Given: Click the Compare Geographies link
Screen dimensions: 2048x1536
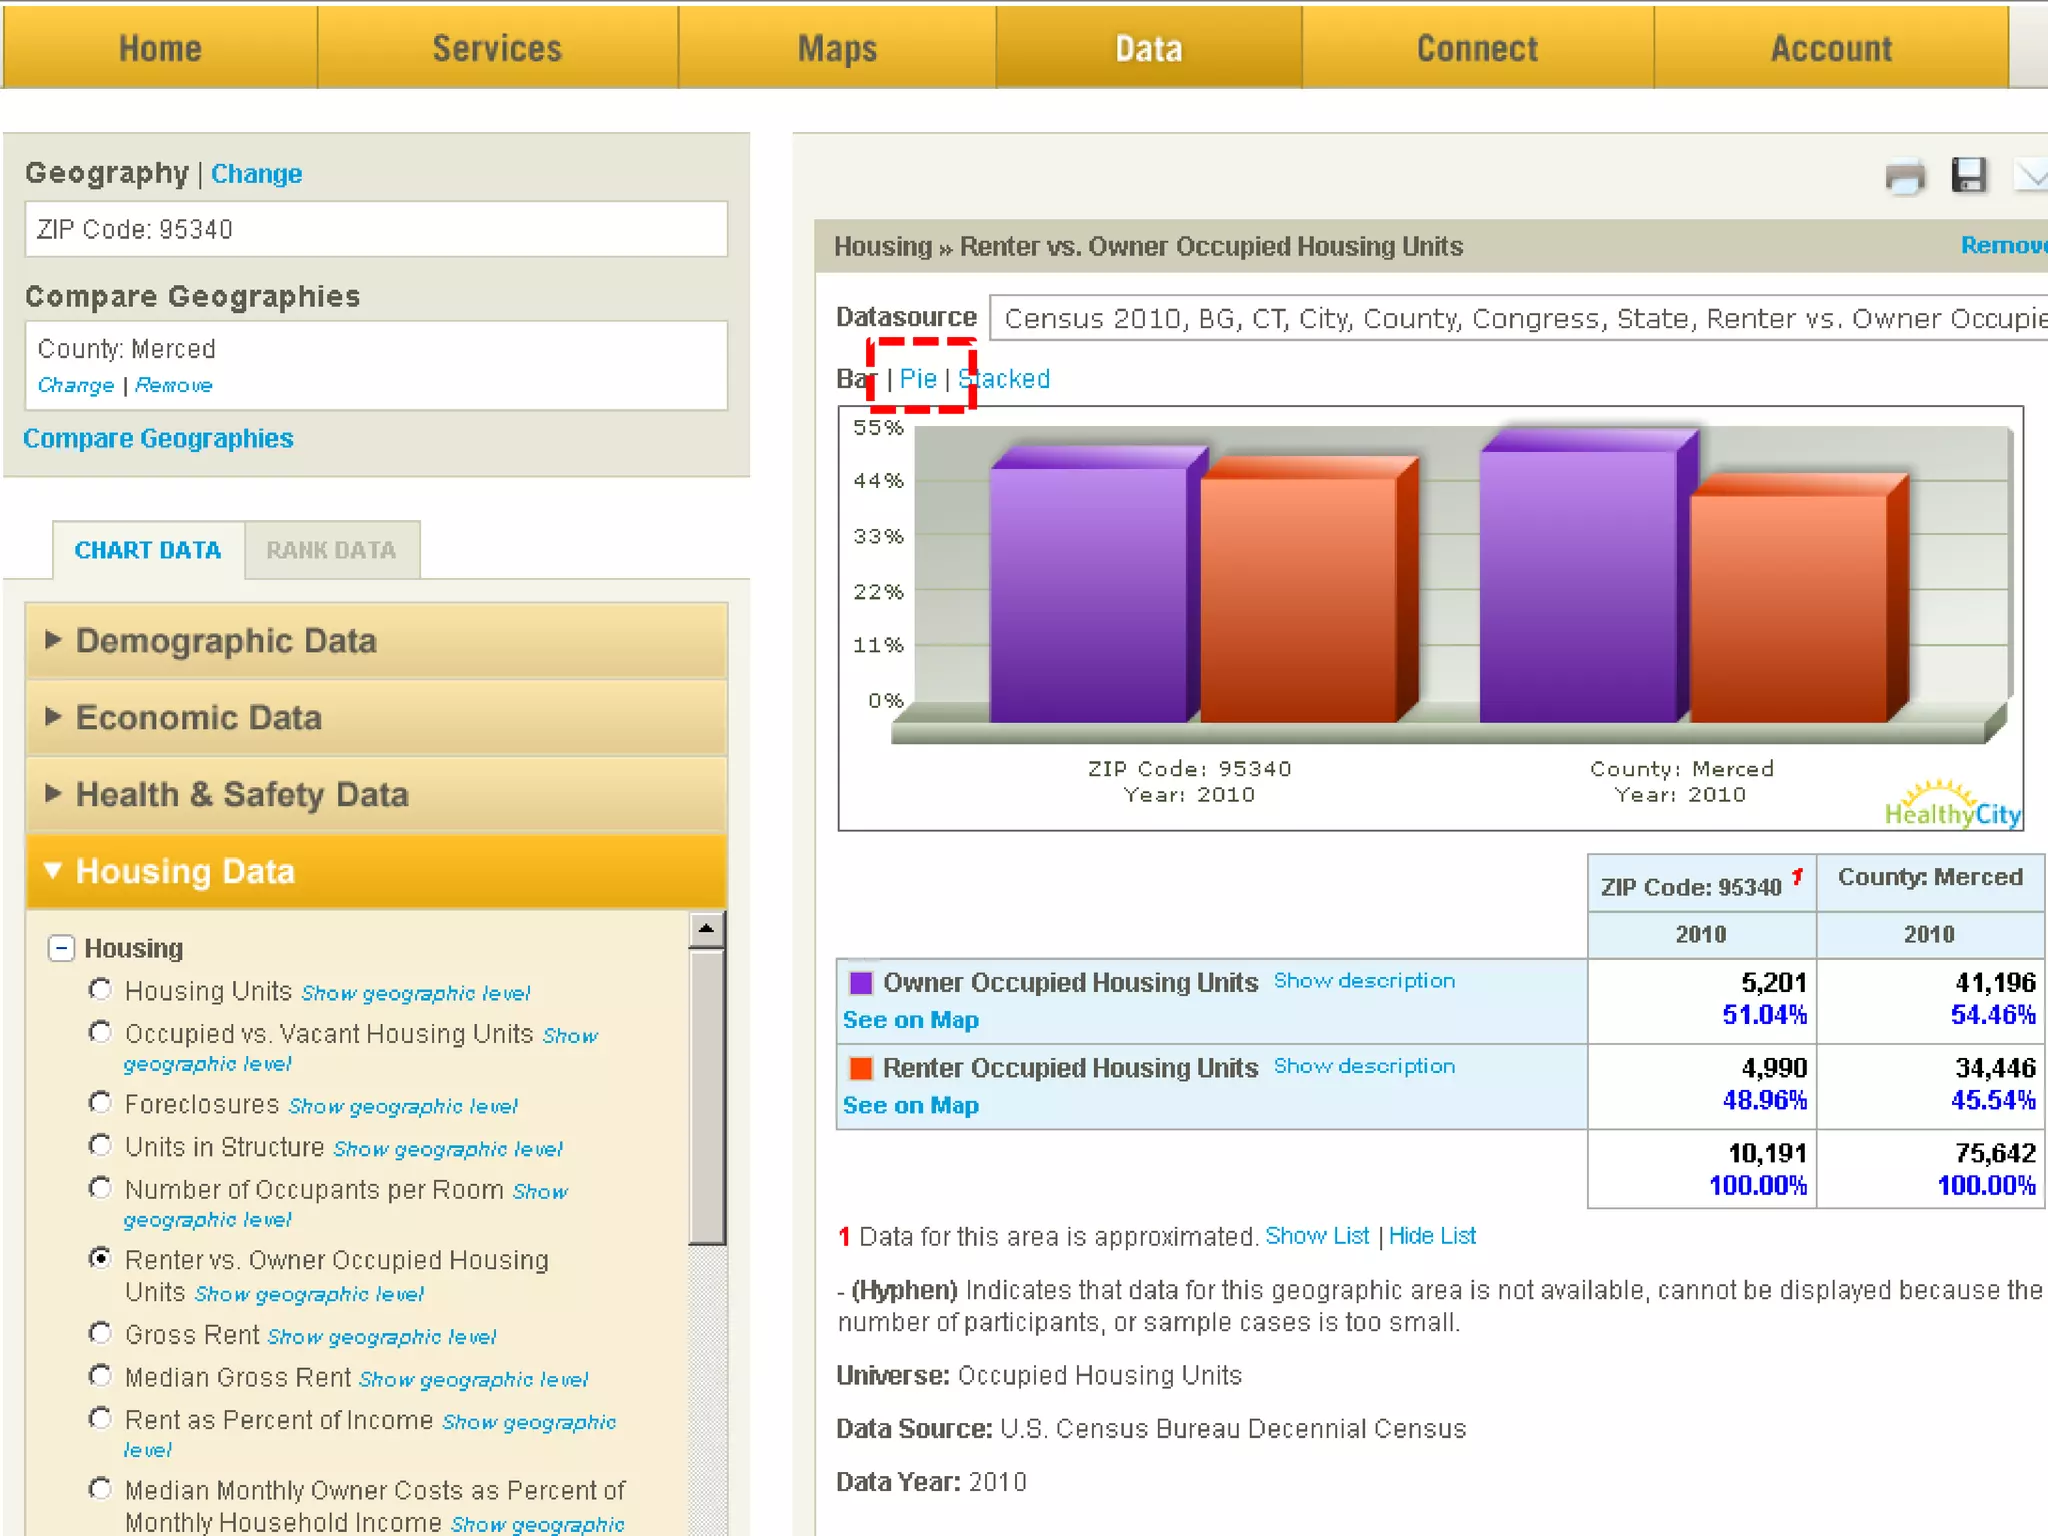Looking at the screenshot, I should (x=158, y=438).
